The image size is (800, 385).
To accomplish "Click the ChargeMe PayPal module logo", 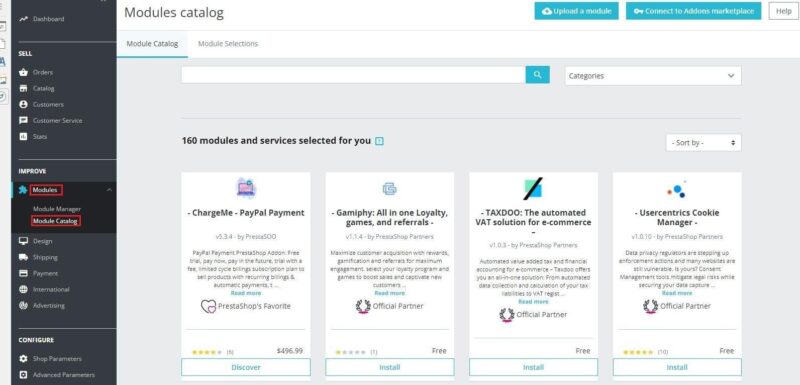I will click(x=246, y=189).
